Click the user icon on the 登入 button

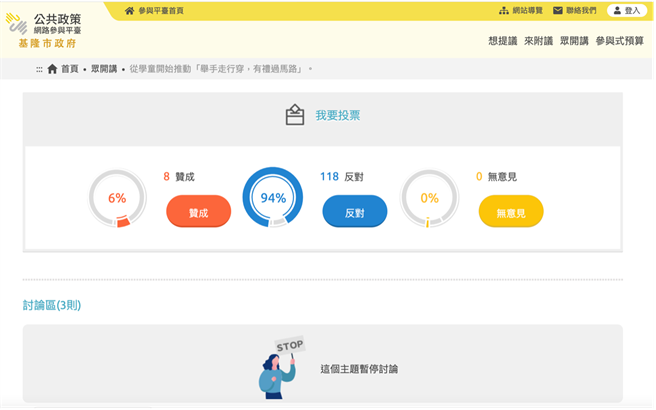(x=617, y=11)
